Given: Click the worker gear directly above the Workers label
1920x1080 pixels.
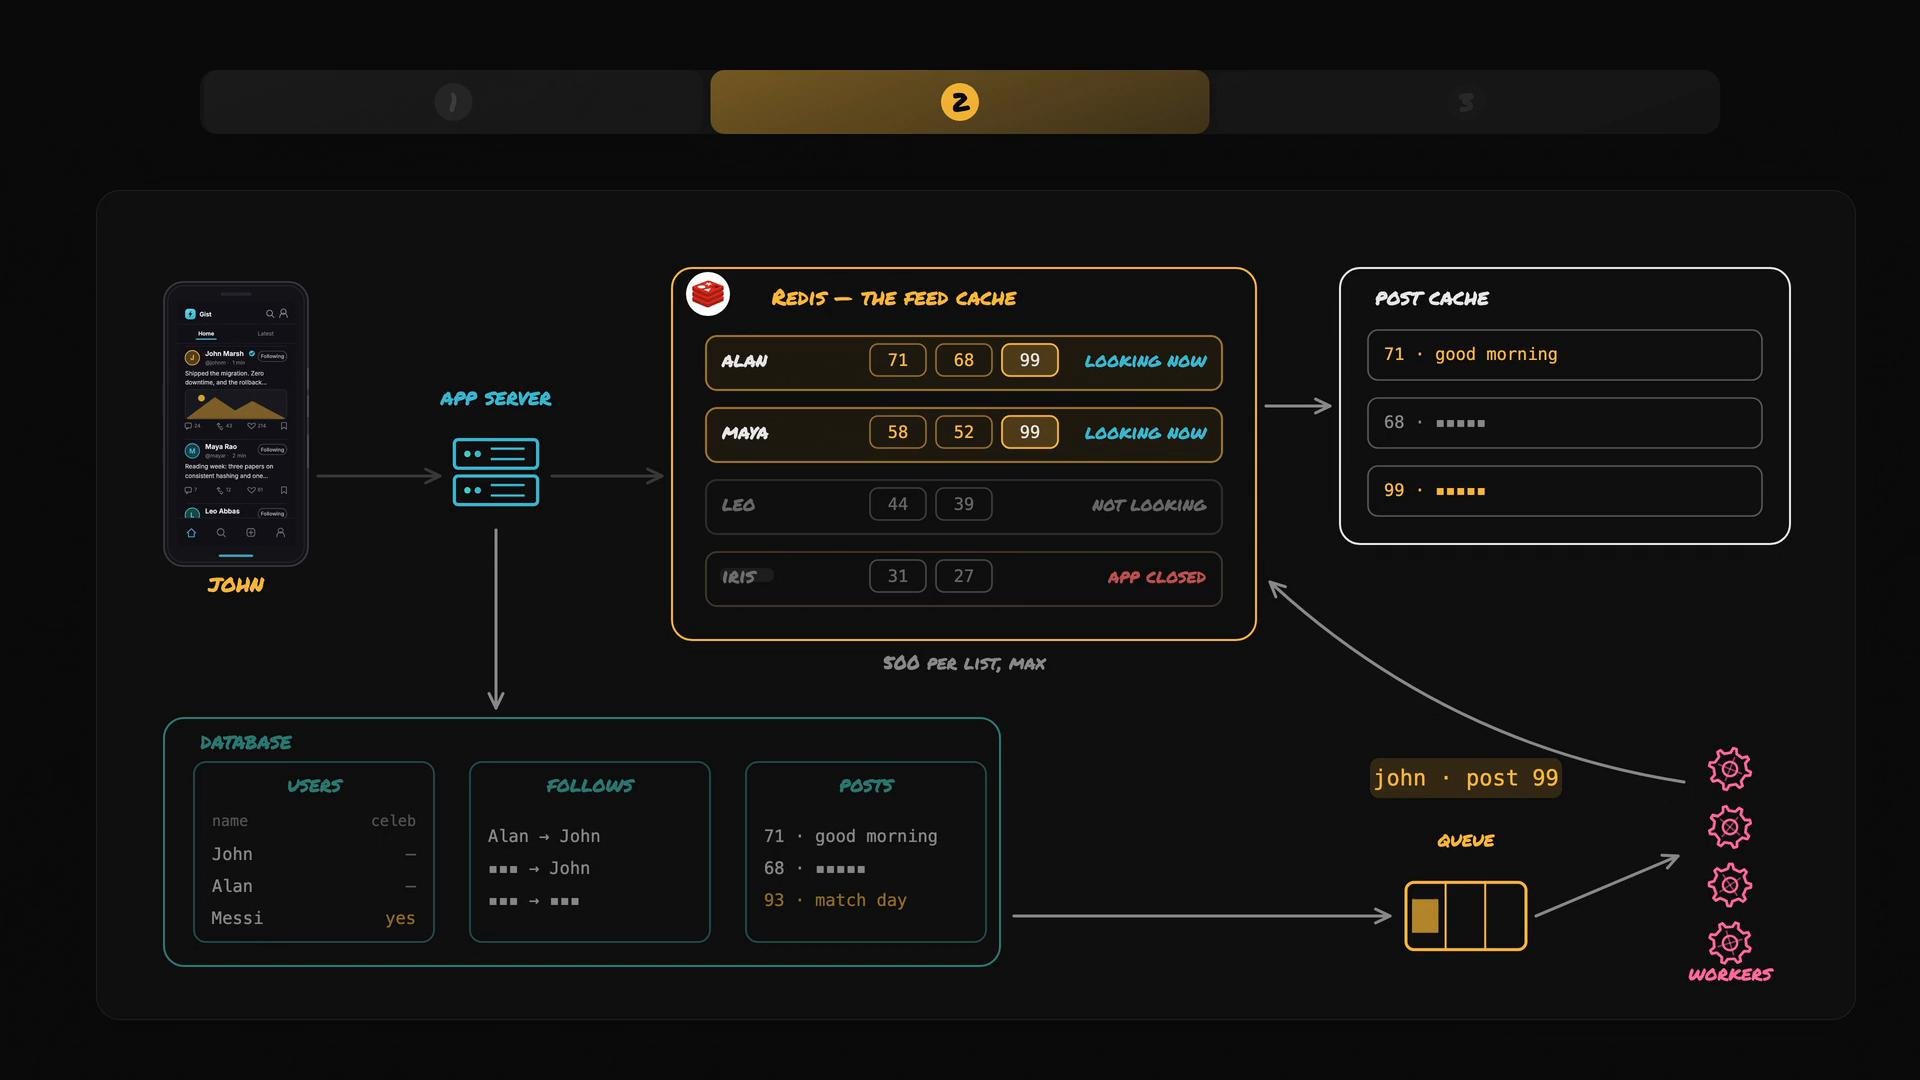Looking at the screenshot, I should tap(1730, 942).
